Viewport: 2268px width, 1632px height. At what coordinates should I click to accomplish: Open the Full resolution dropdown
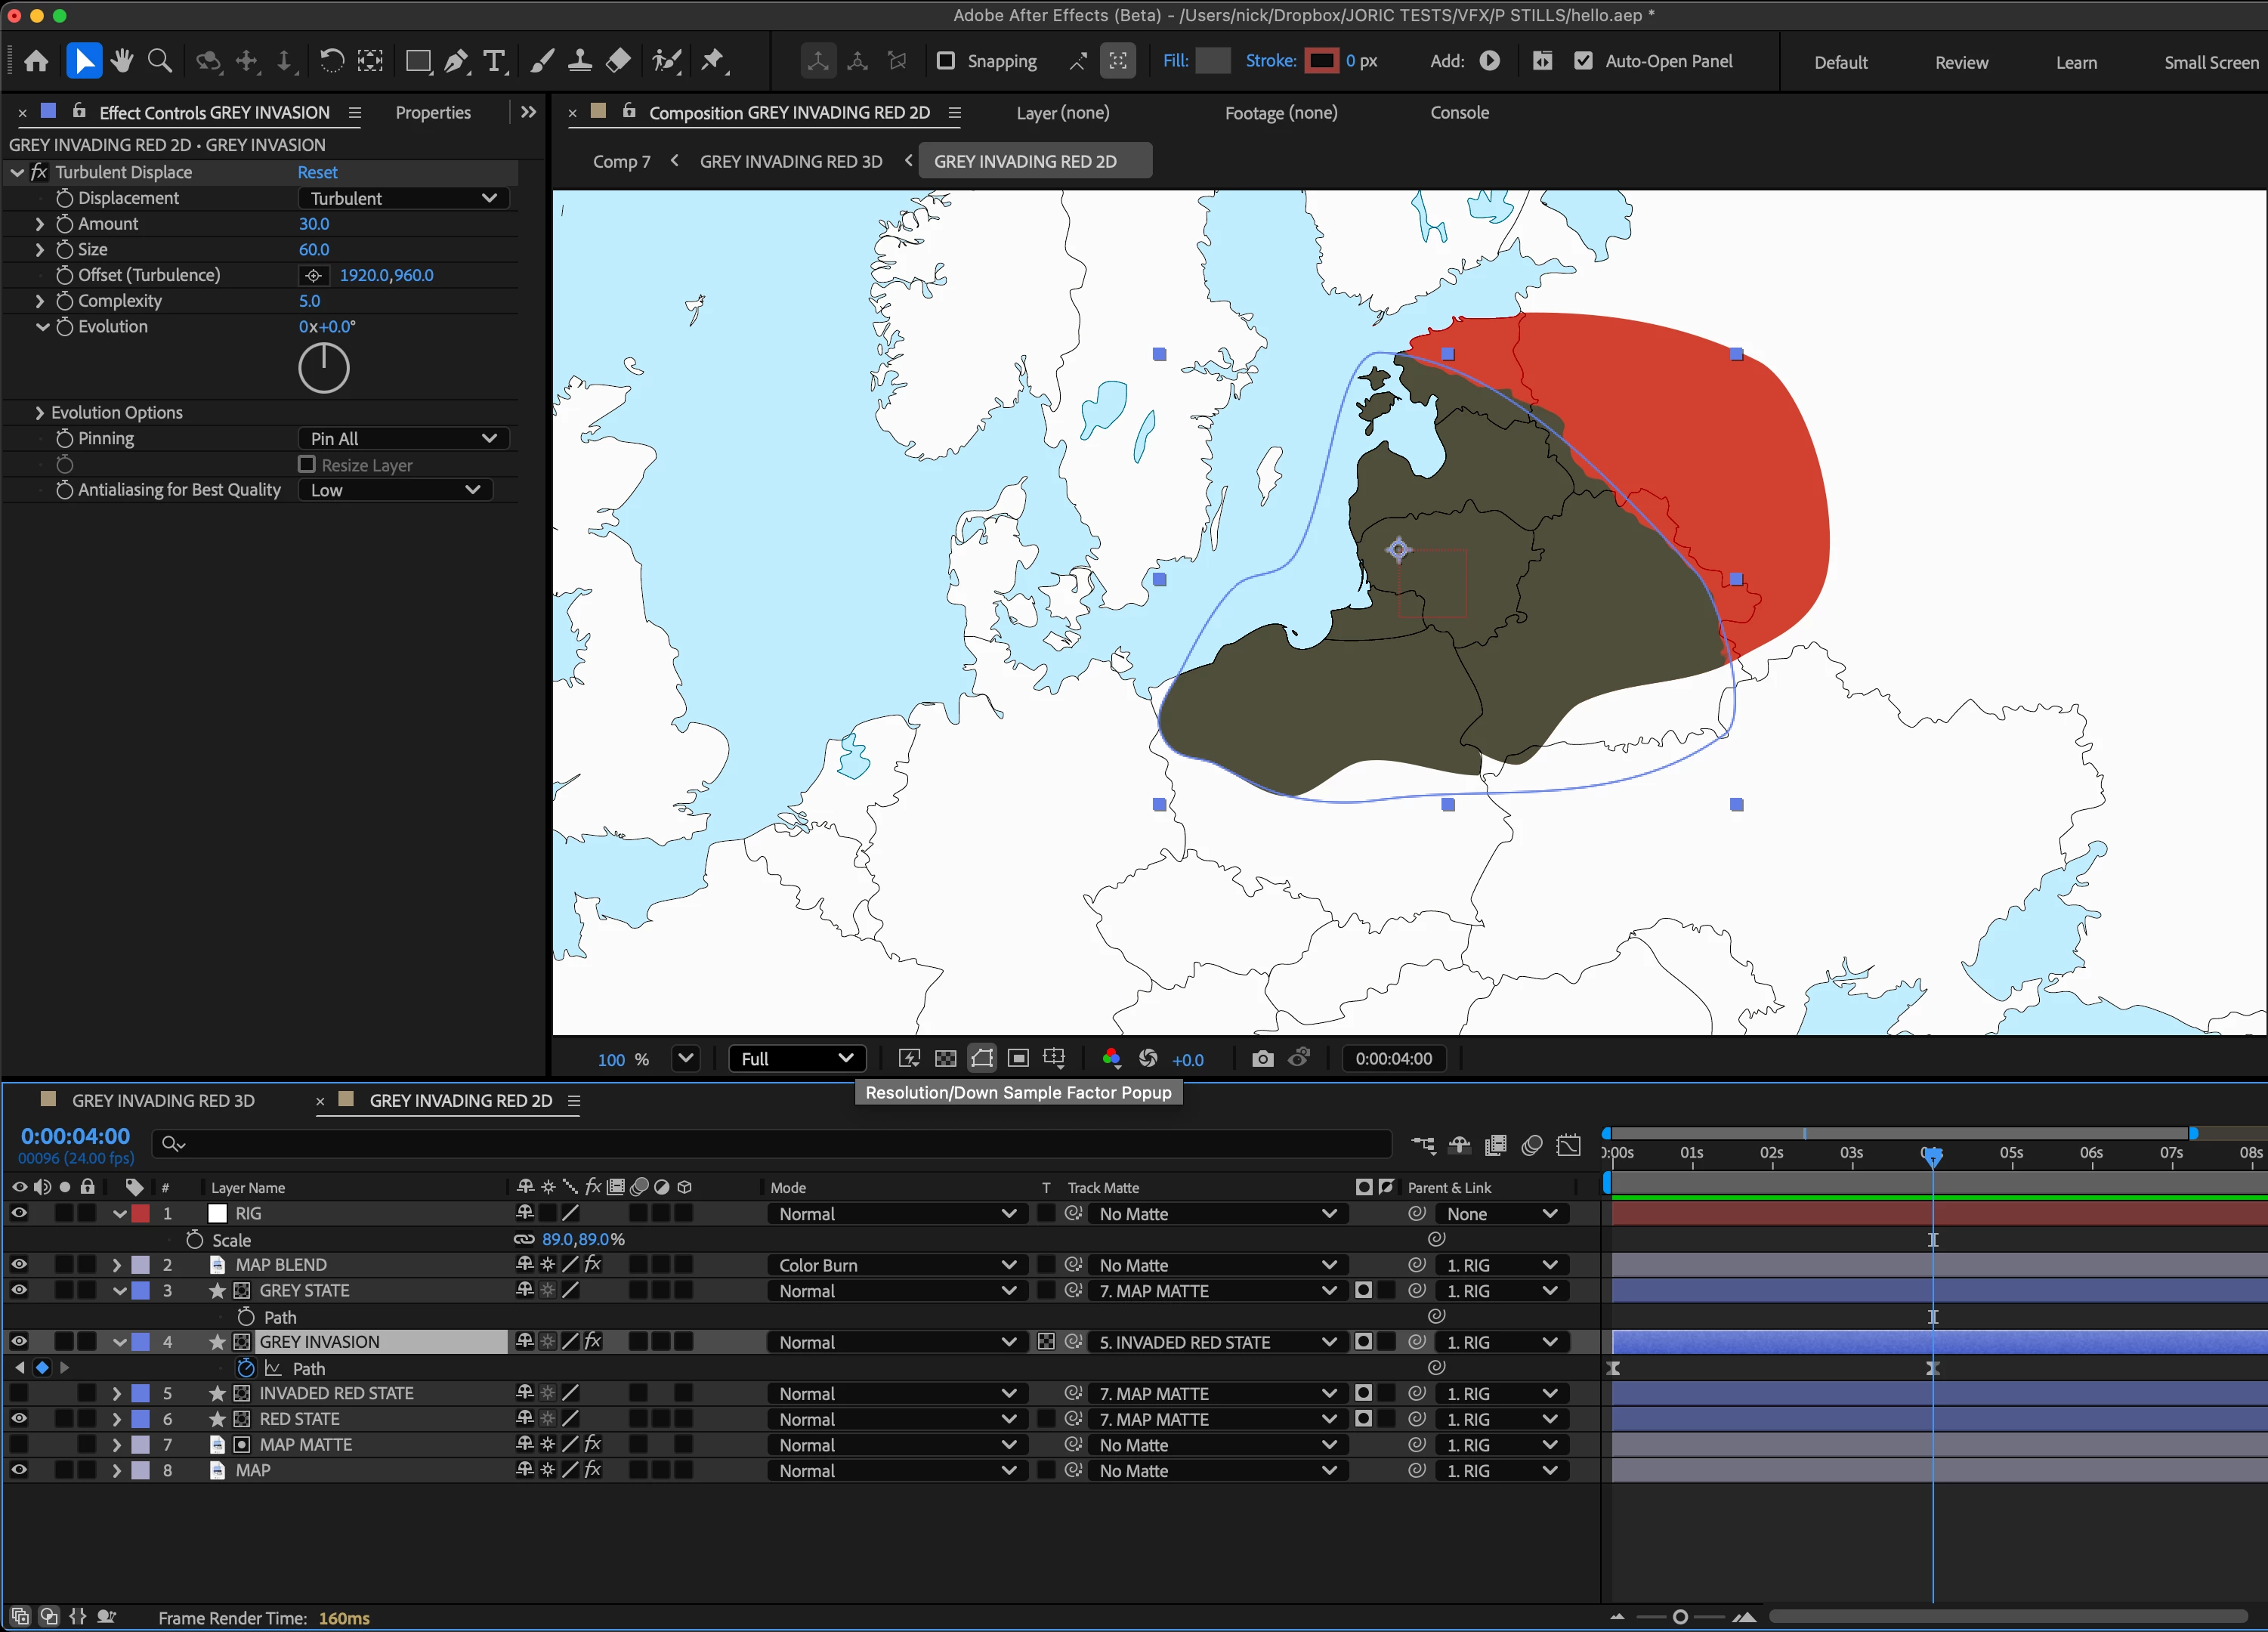click(796, 1059)
